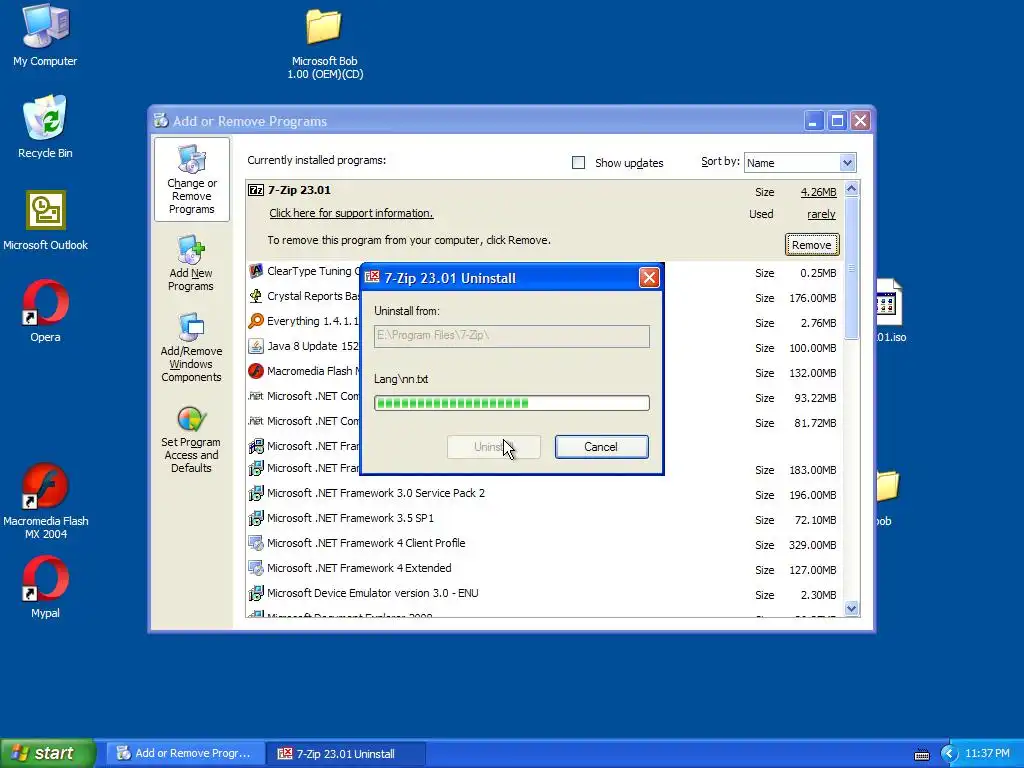Click 7-Zip size value 4.26MB
The width and height of the screenshot is (1024, 768).
point(818,192)
